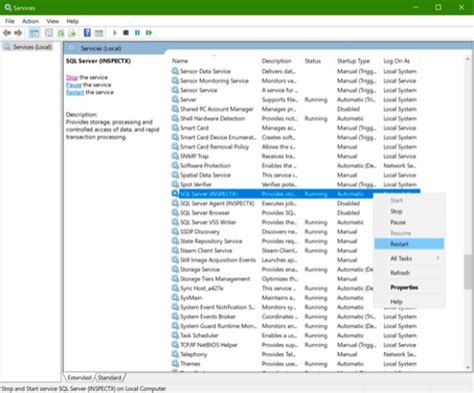The image size is (474, 393).
Task: Click the Show/Hide Action Pane icon
Action: pyautogui.click(x=99, y=33)
